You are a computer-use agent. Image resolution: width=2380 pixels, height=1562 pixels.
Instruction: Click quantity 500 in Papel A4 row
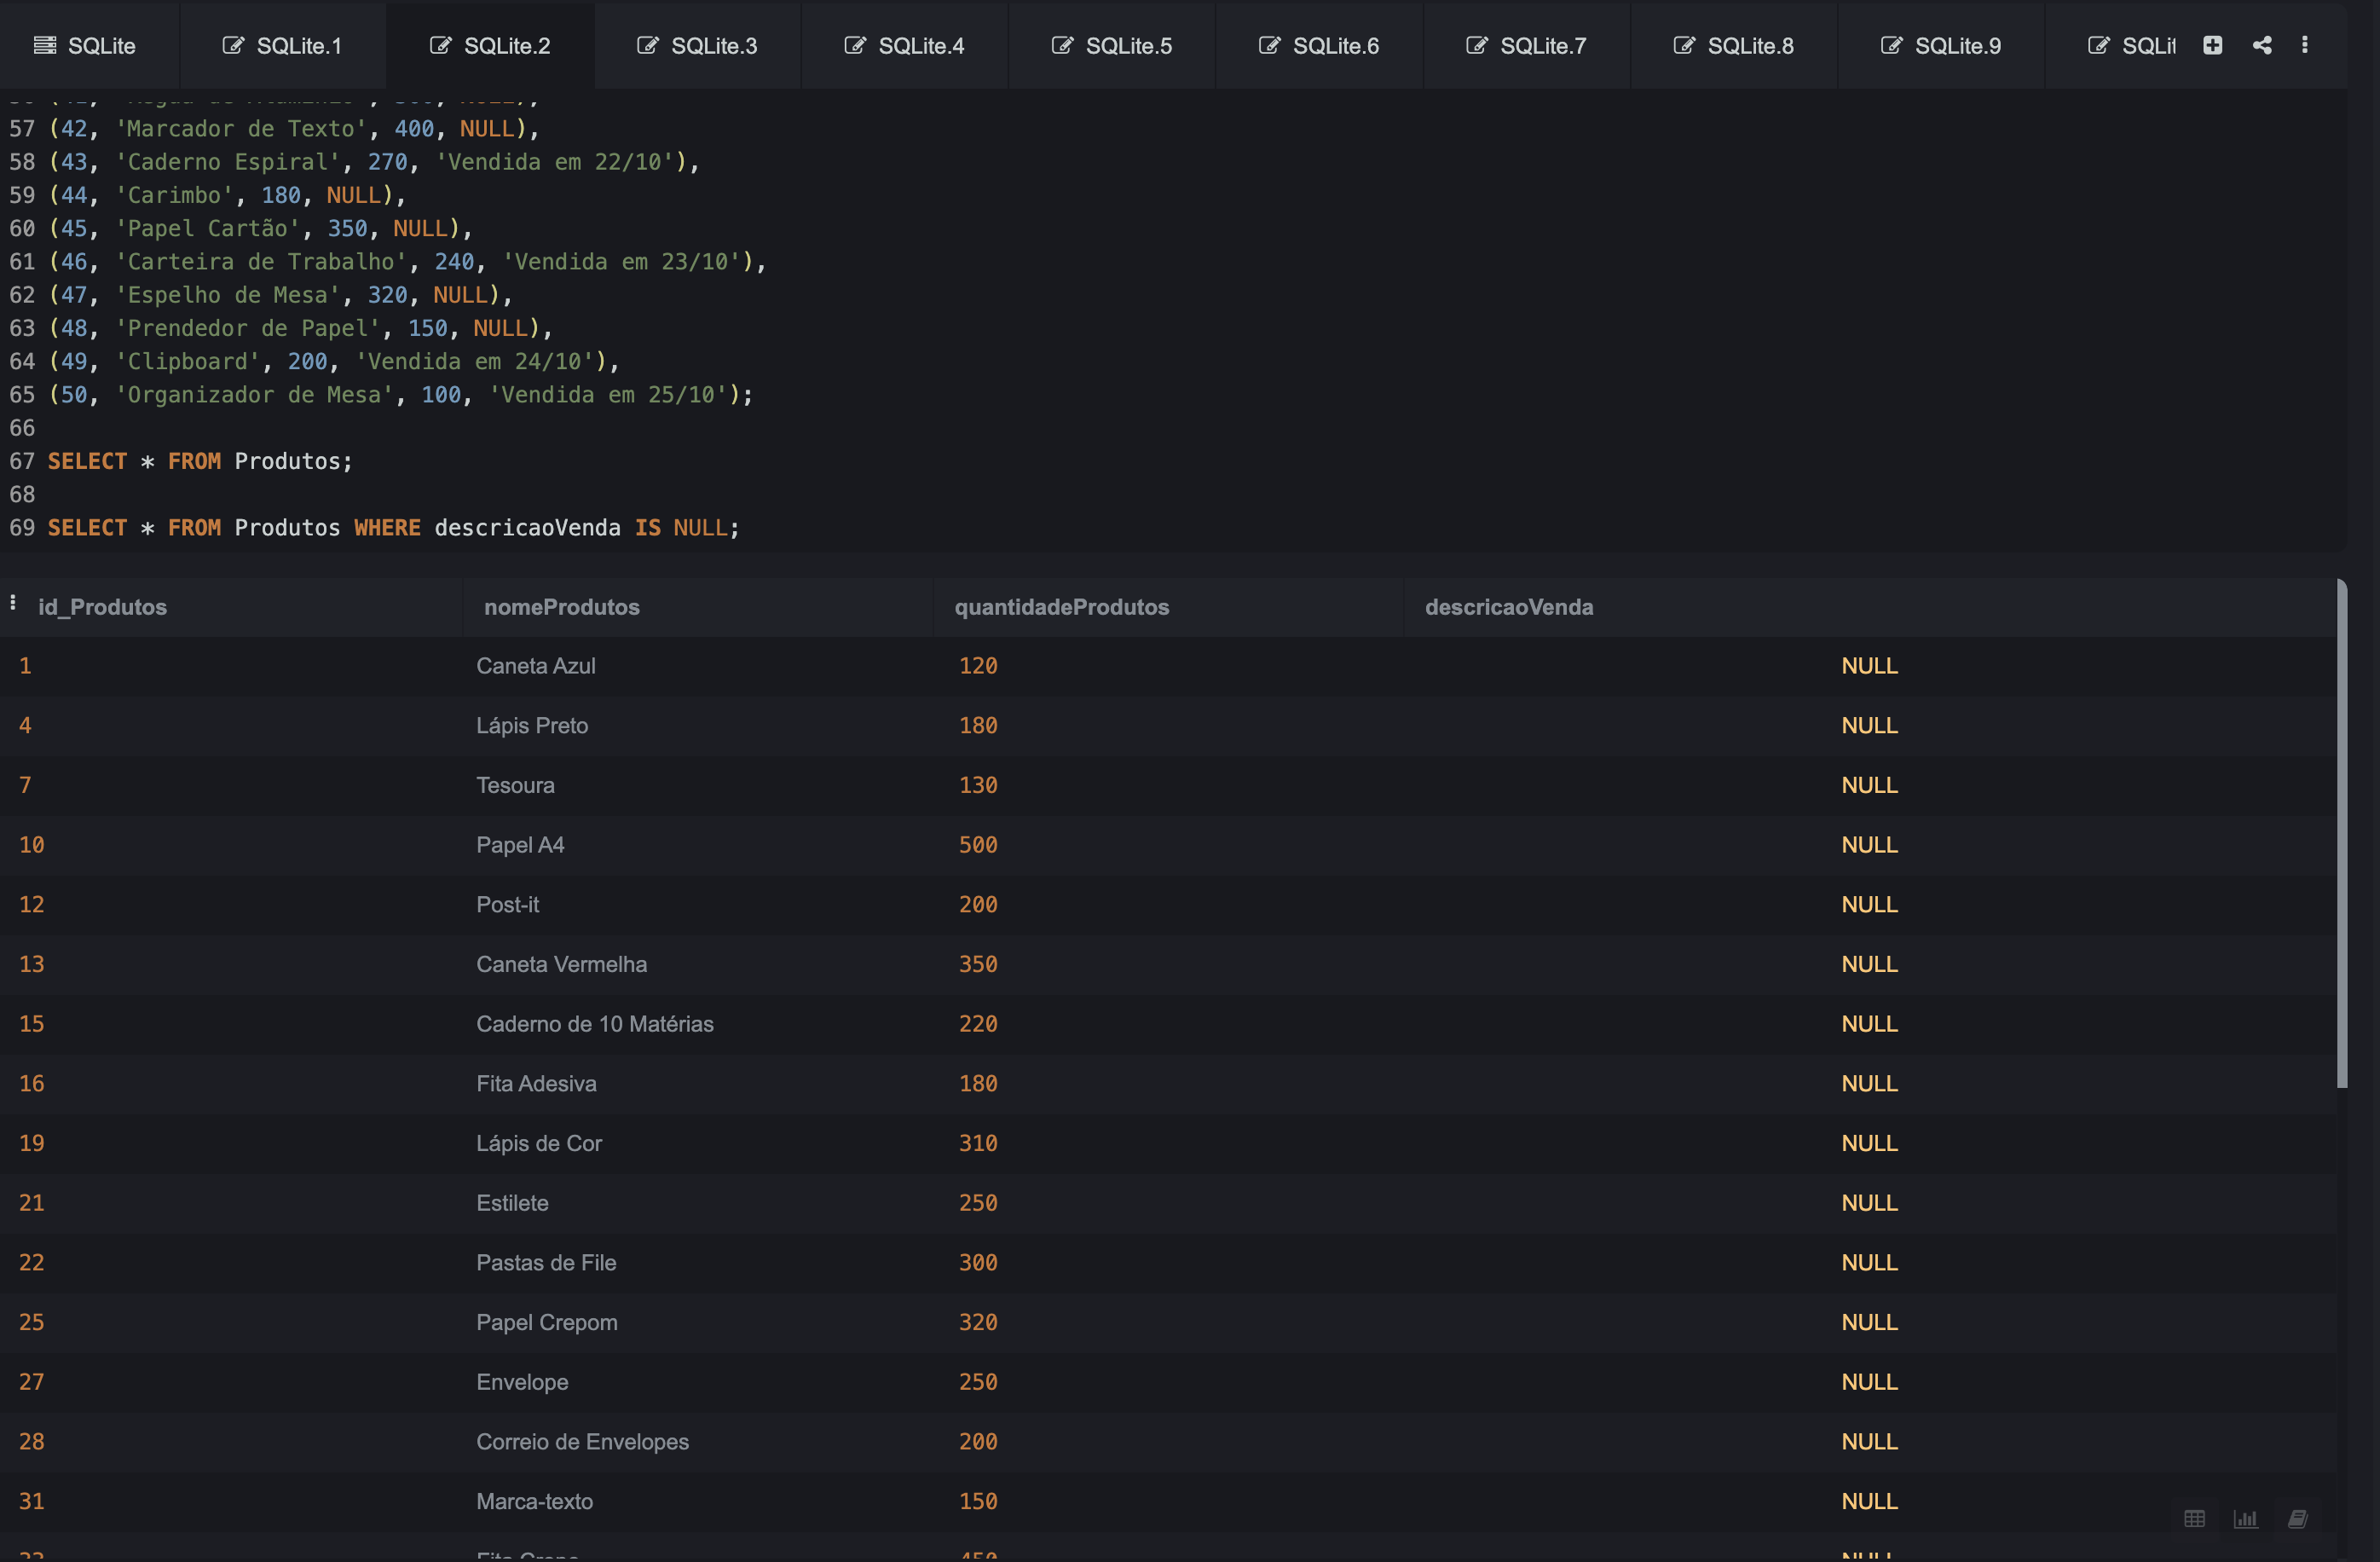click(978, 845)
